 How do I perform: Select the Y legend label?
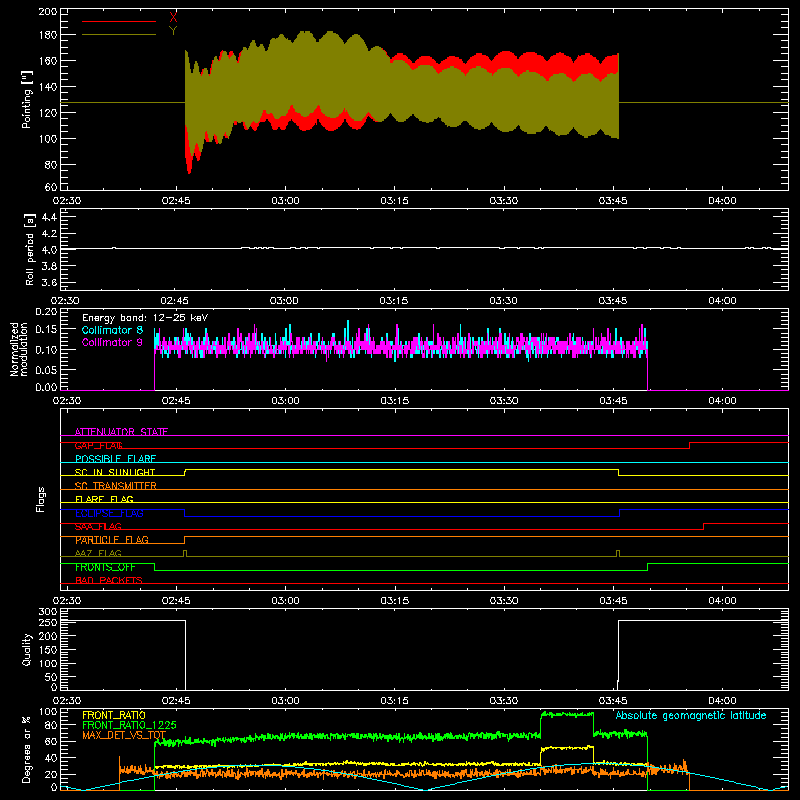point(173,31)
